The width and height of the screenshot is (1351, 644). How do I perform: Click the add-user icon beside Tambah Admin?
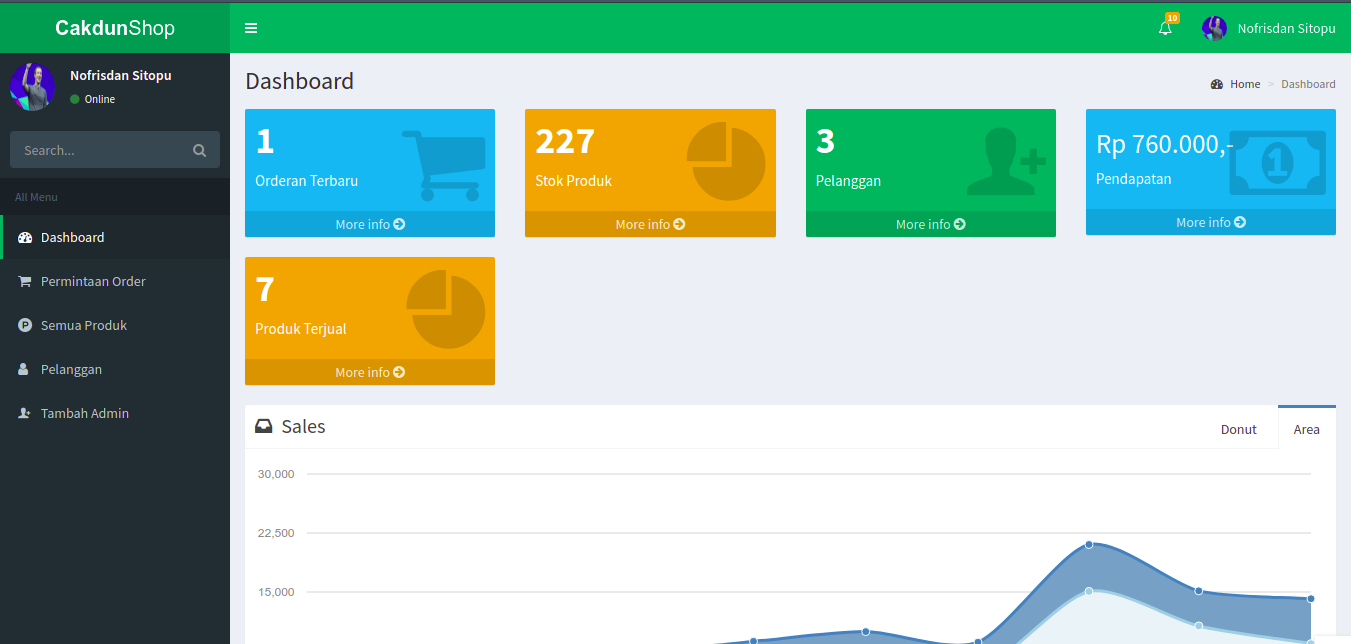click(25, 413)
